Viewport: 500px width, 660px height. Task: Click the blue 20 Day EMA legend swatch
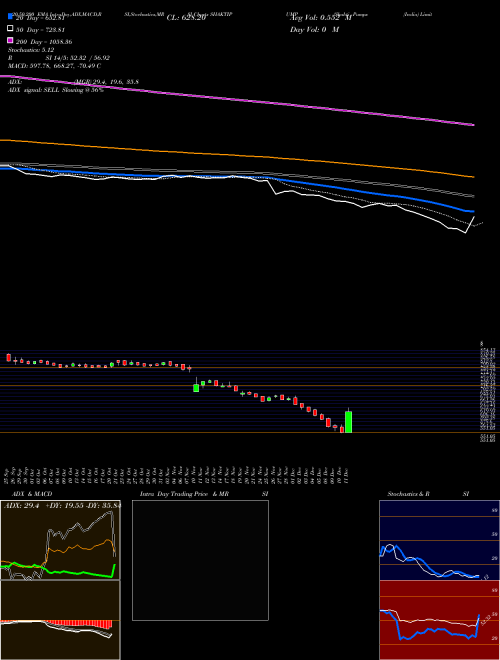click(x=10, y=16)
